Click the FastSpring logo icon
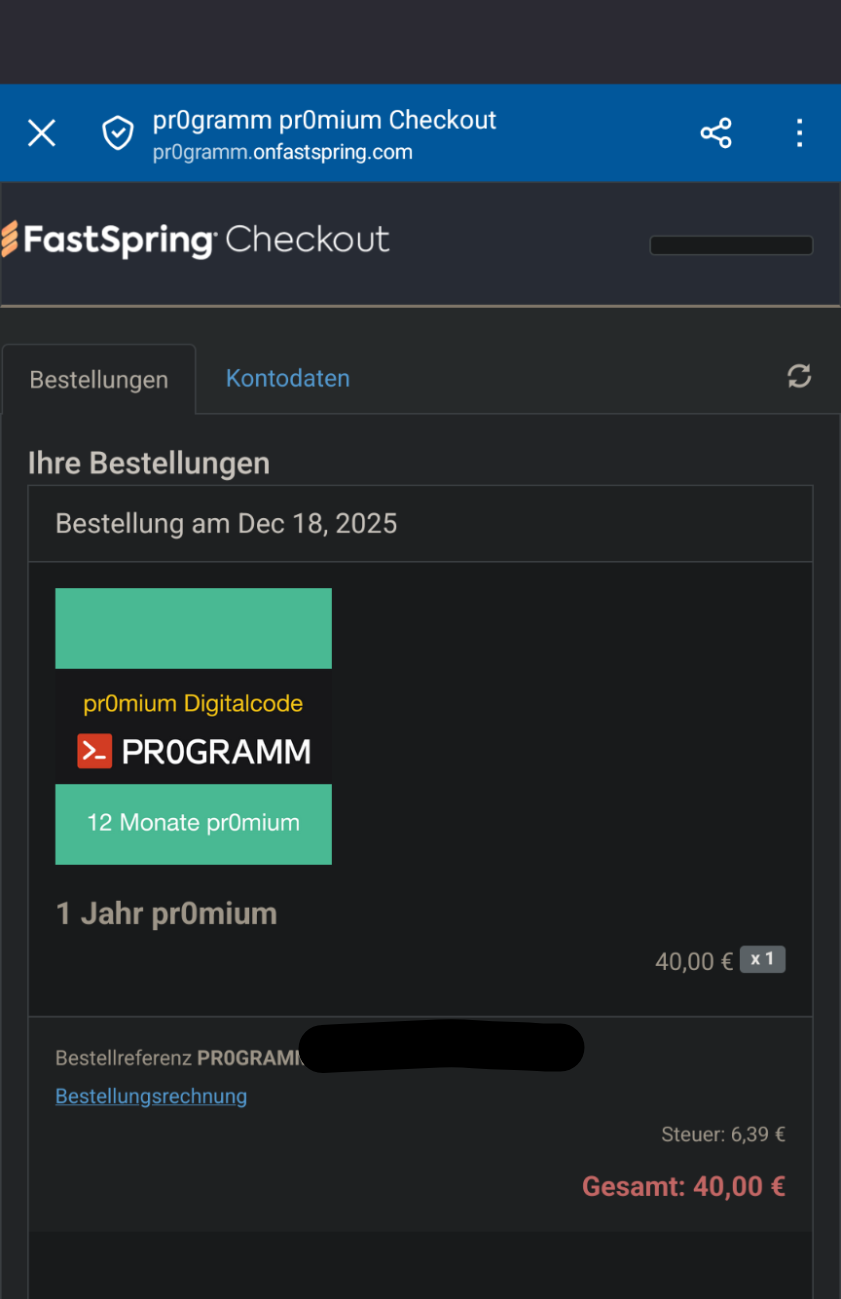This screenshot has width=841, height=1299. click(10, 240)
